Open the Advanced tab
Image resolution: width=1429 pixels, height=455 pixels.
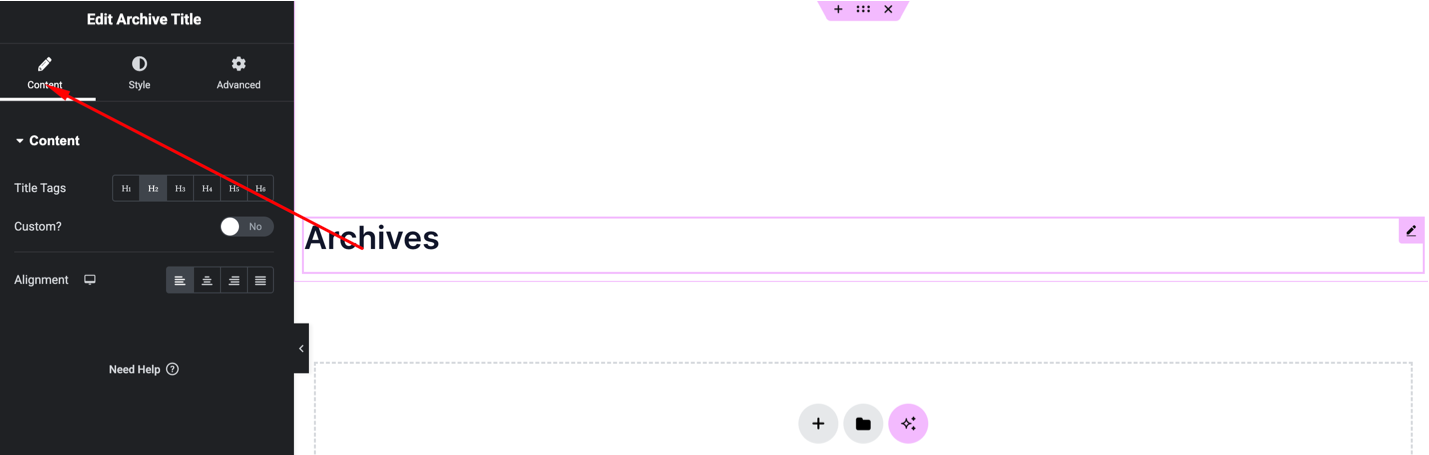tap(238, 73)
